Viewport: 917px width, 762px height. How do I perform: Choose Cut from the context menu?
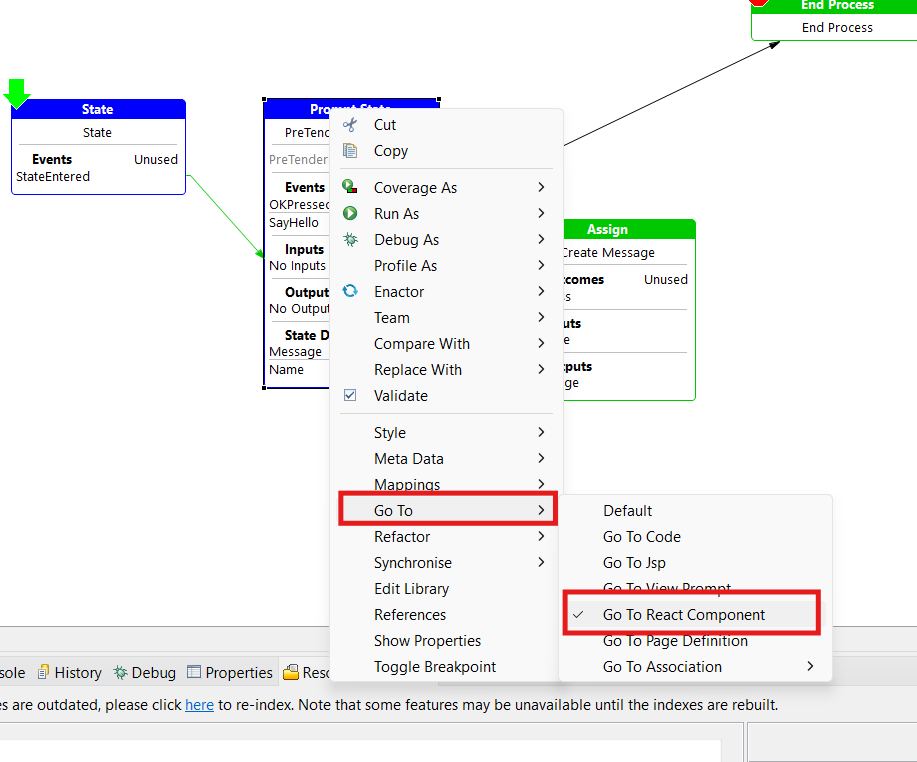point(446,125)
